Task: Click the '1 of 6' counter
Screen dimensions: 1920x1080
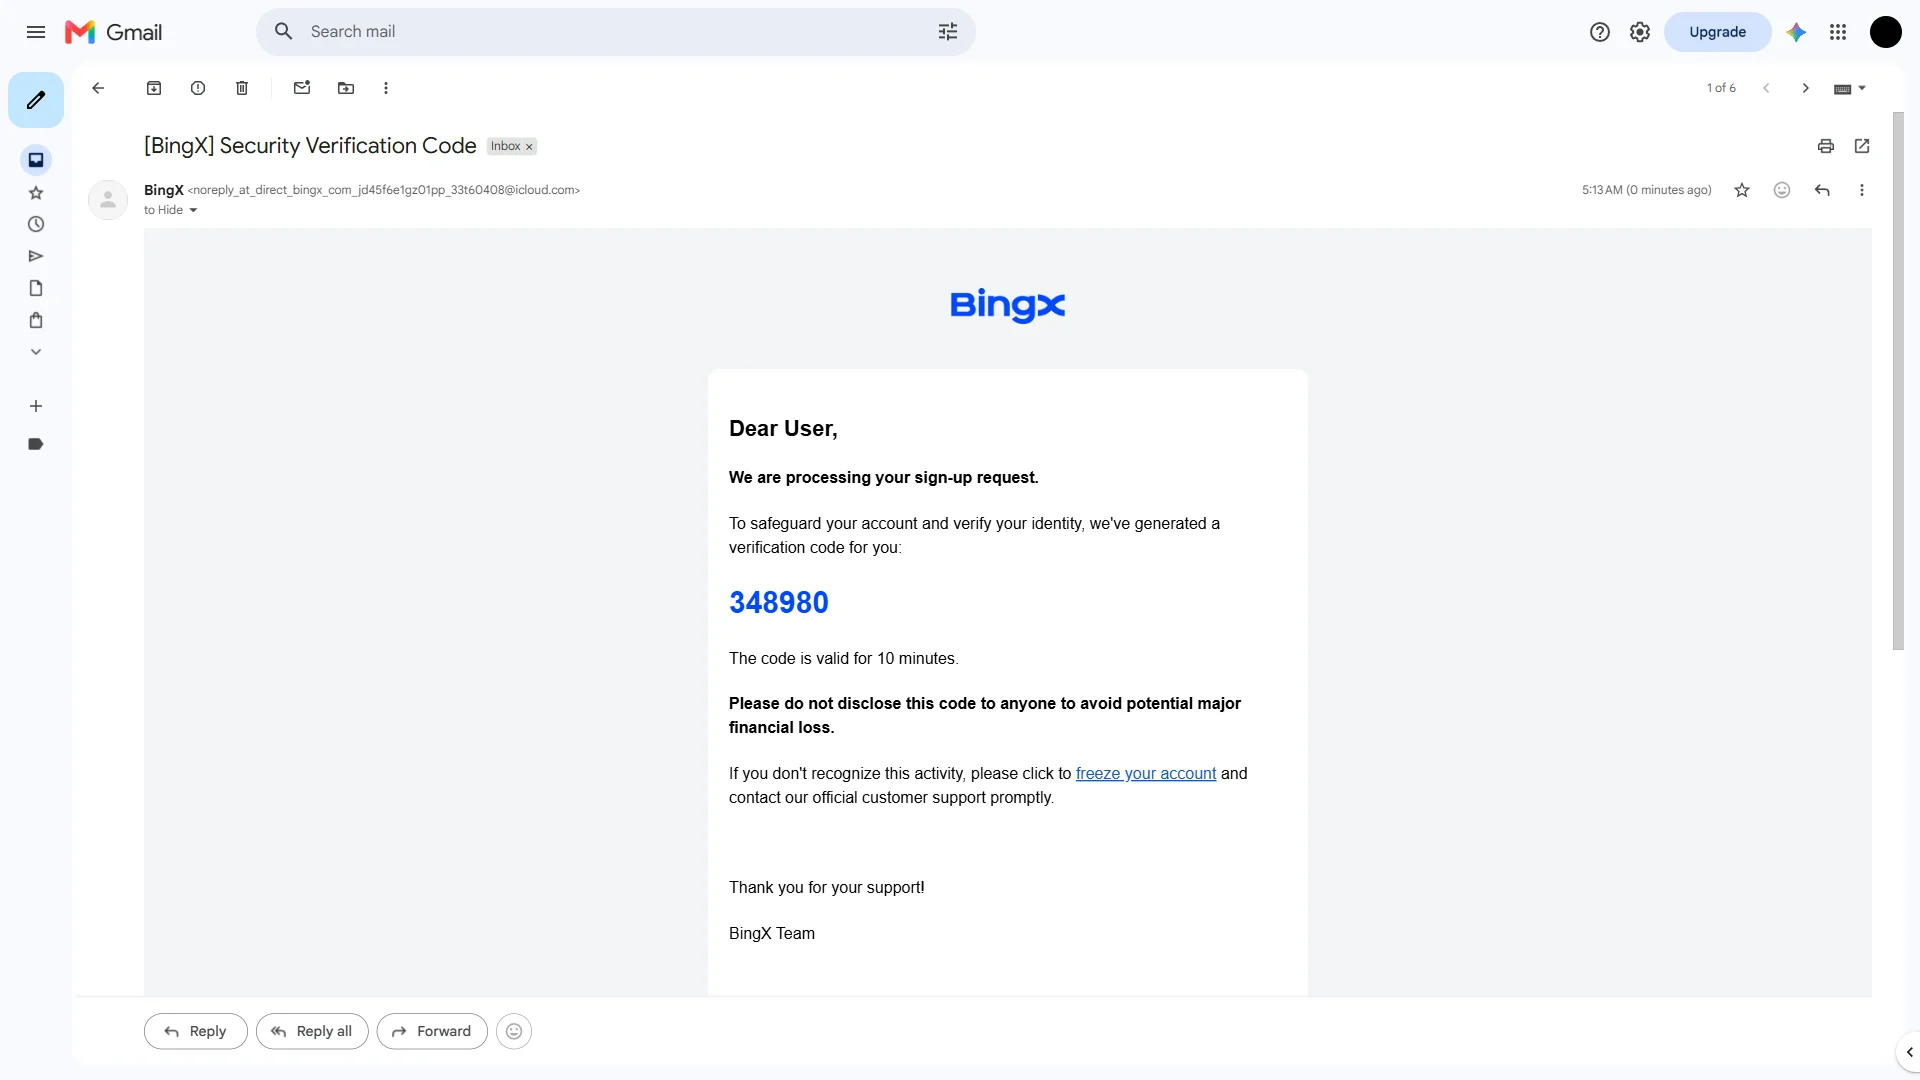Action: point(1721,88)
